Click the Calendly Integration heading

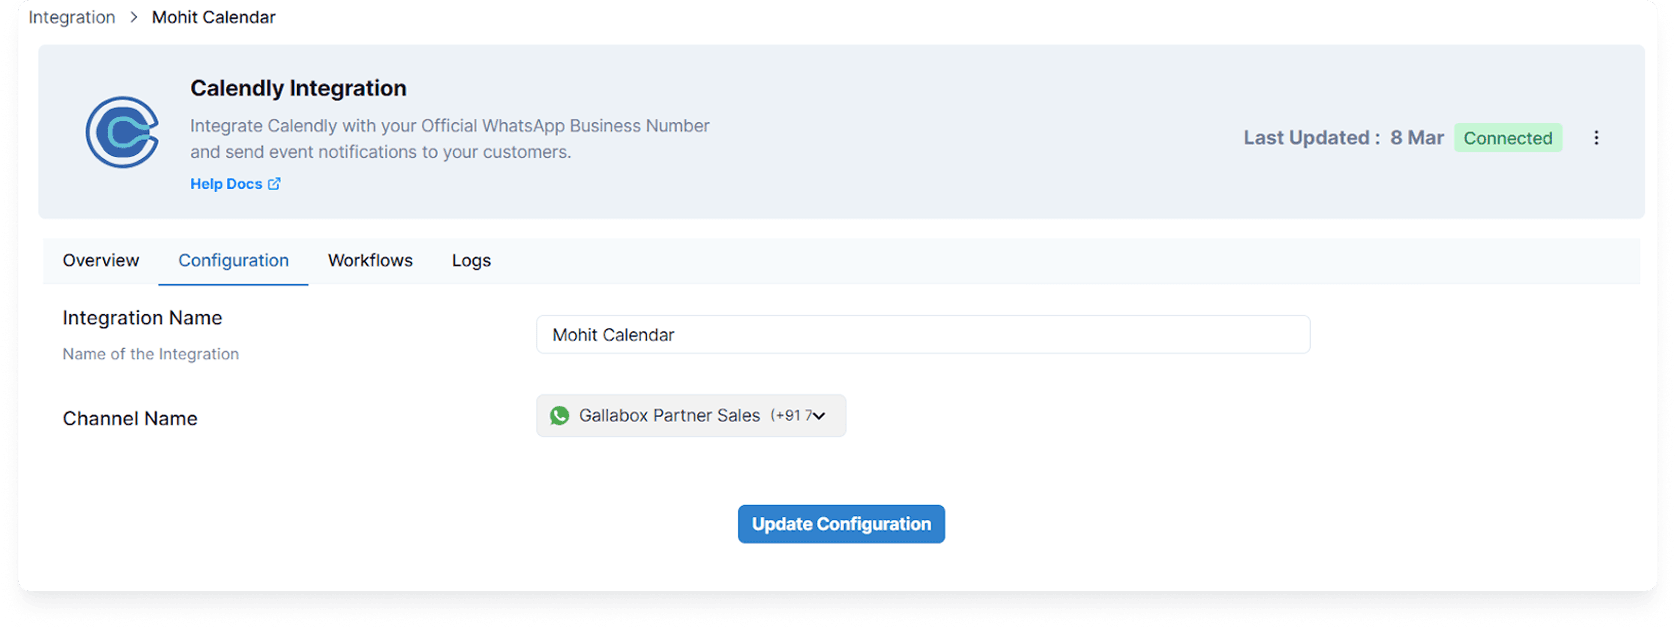click(x=298, y=88)
